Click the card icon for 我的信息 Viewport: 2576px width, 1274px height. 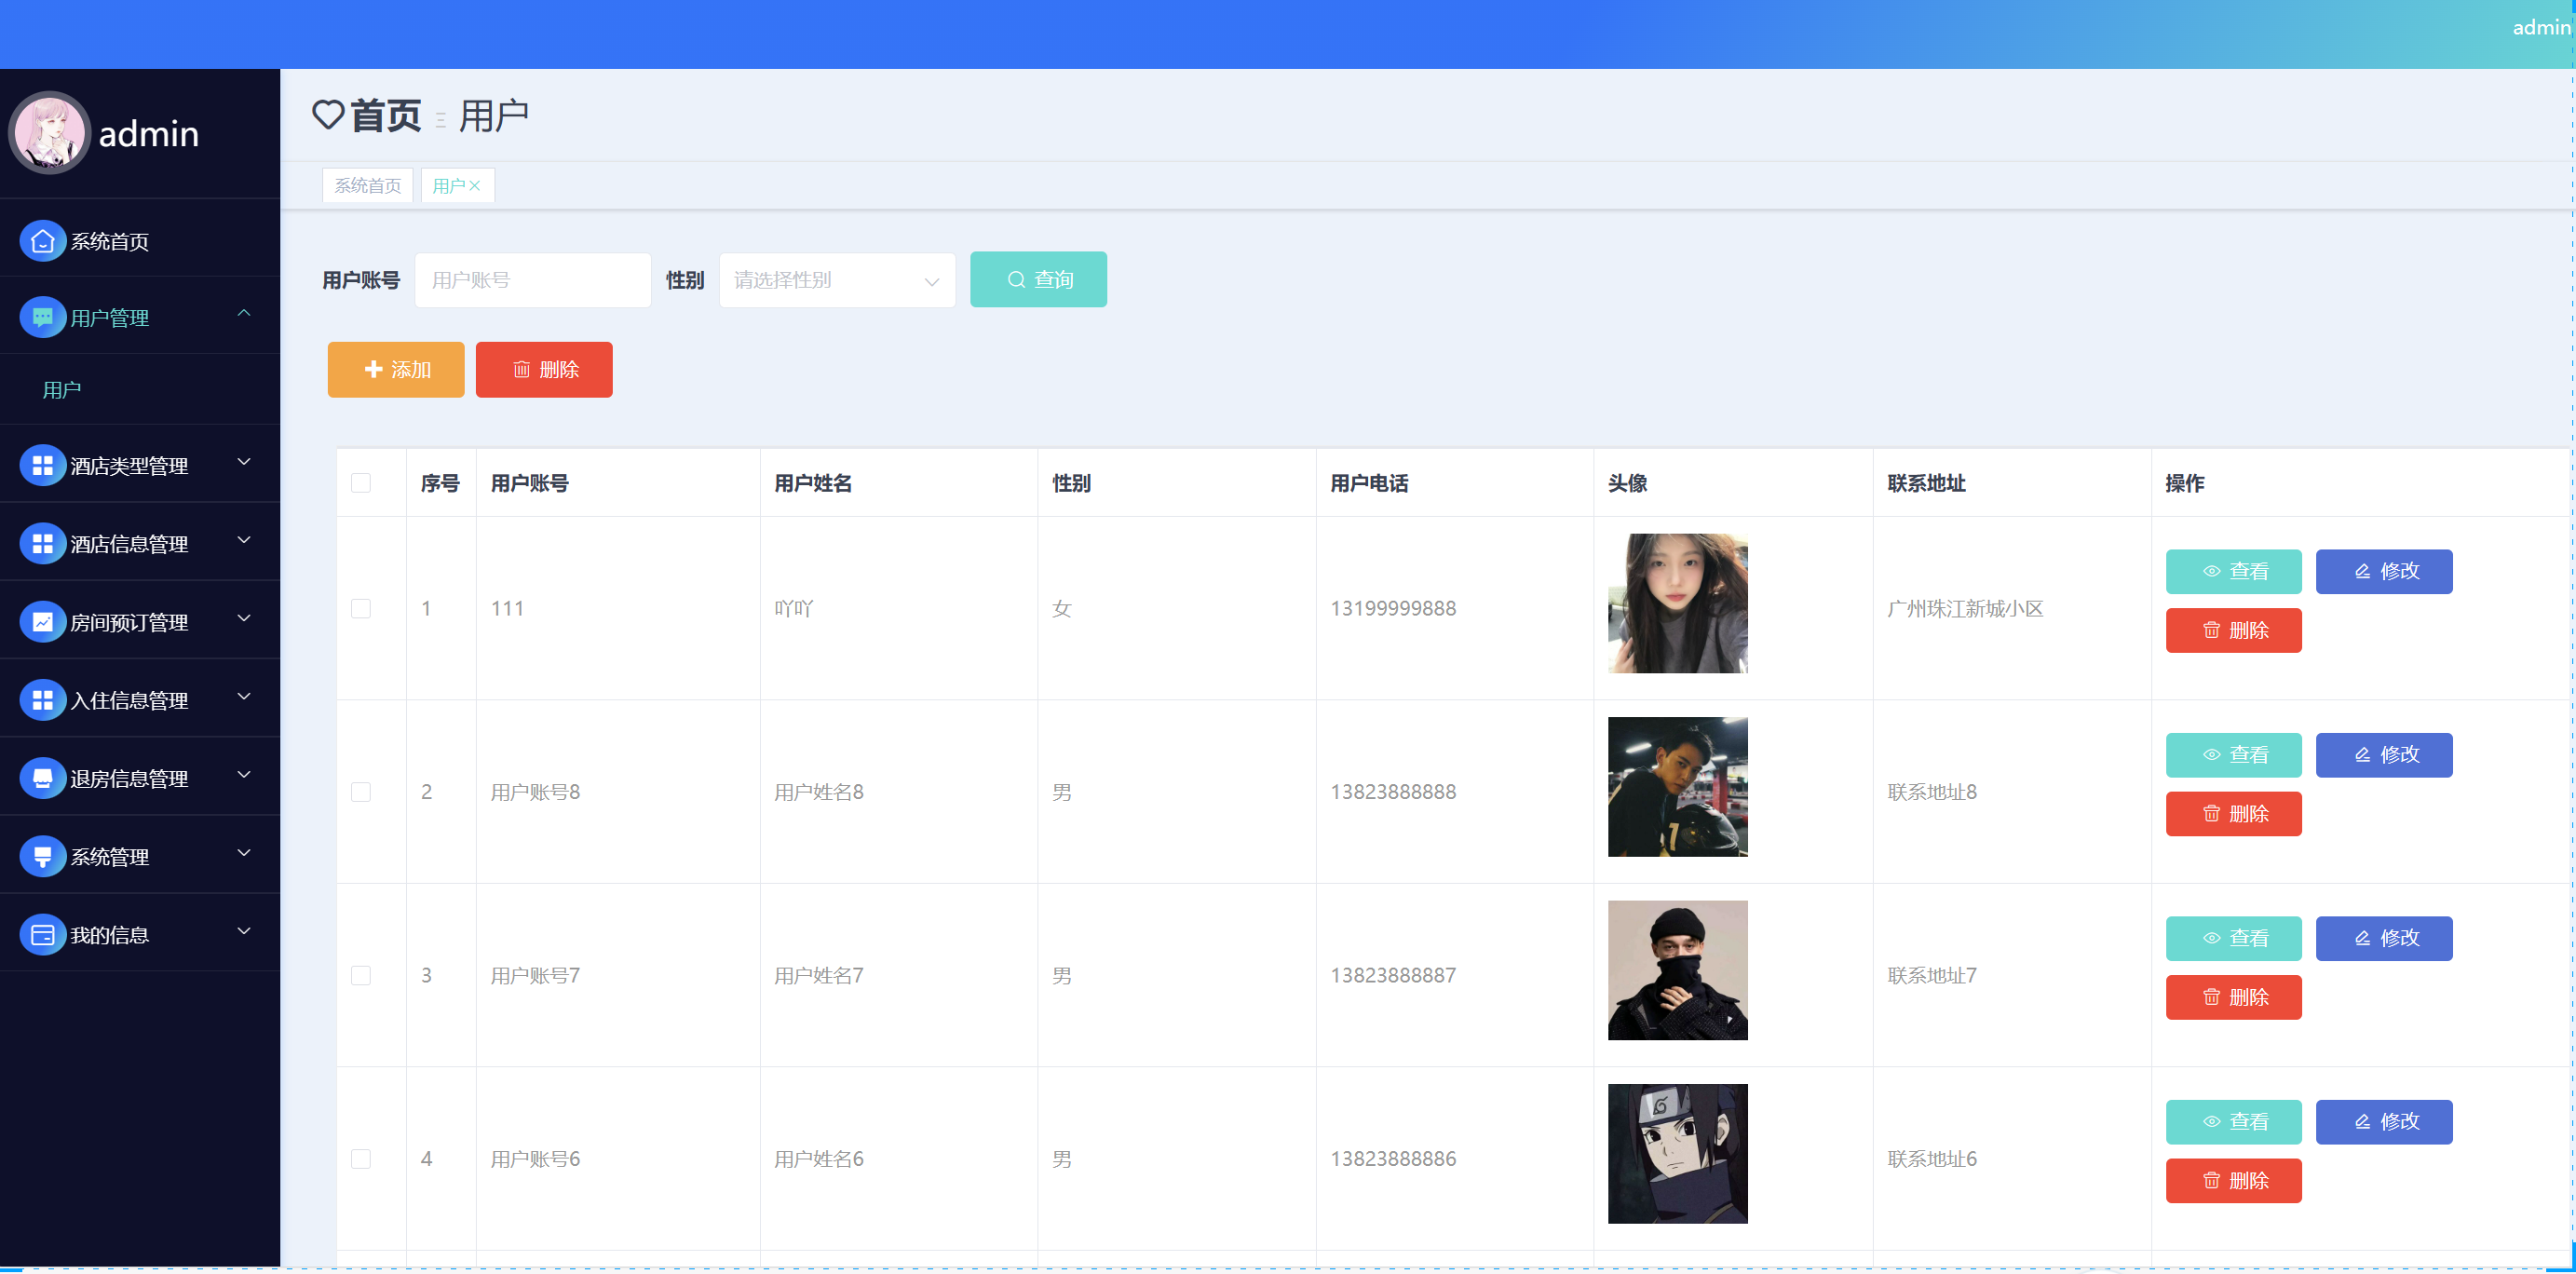[42, 934]
